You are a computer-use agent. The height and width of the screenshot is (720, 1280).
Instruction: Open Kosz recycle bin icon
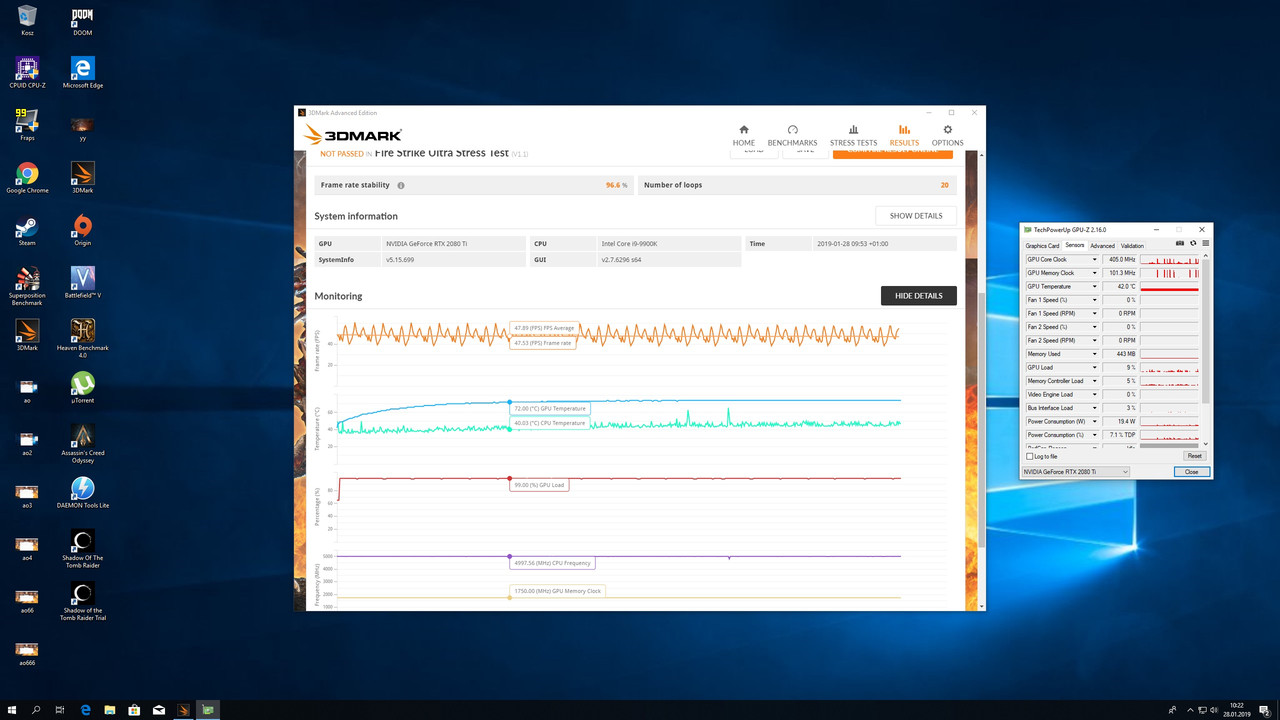(x=27, y=20)
